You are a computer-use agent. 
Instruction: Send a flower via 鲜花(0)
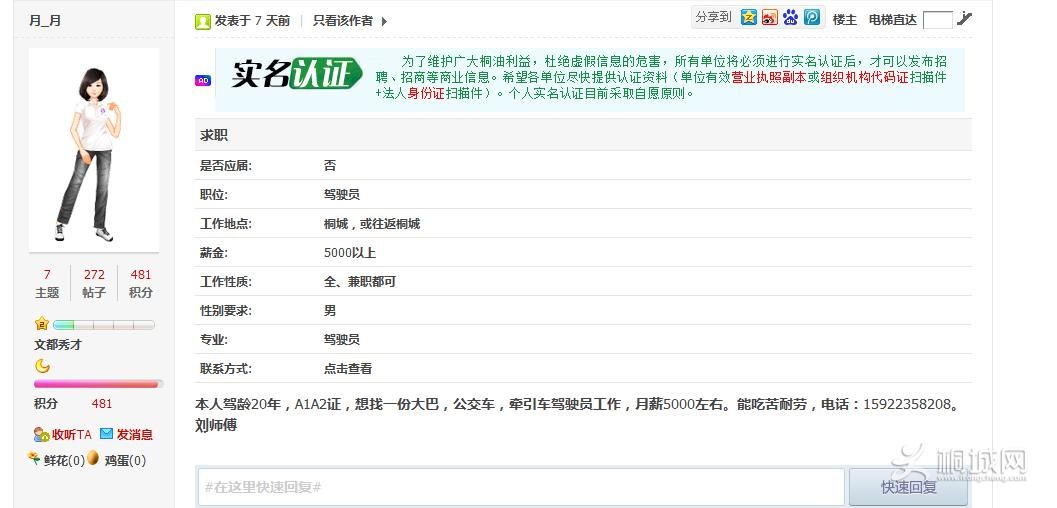(56, 460)
